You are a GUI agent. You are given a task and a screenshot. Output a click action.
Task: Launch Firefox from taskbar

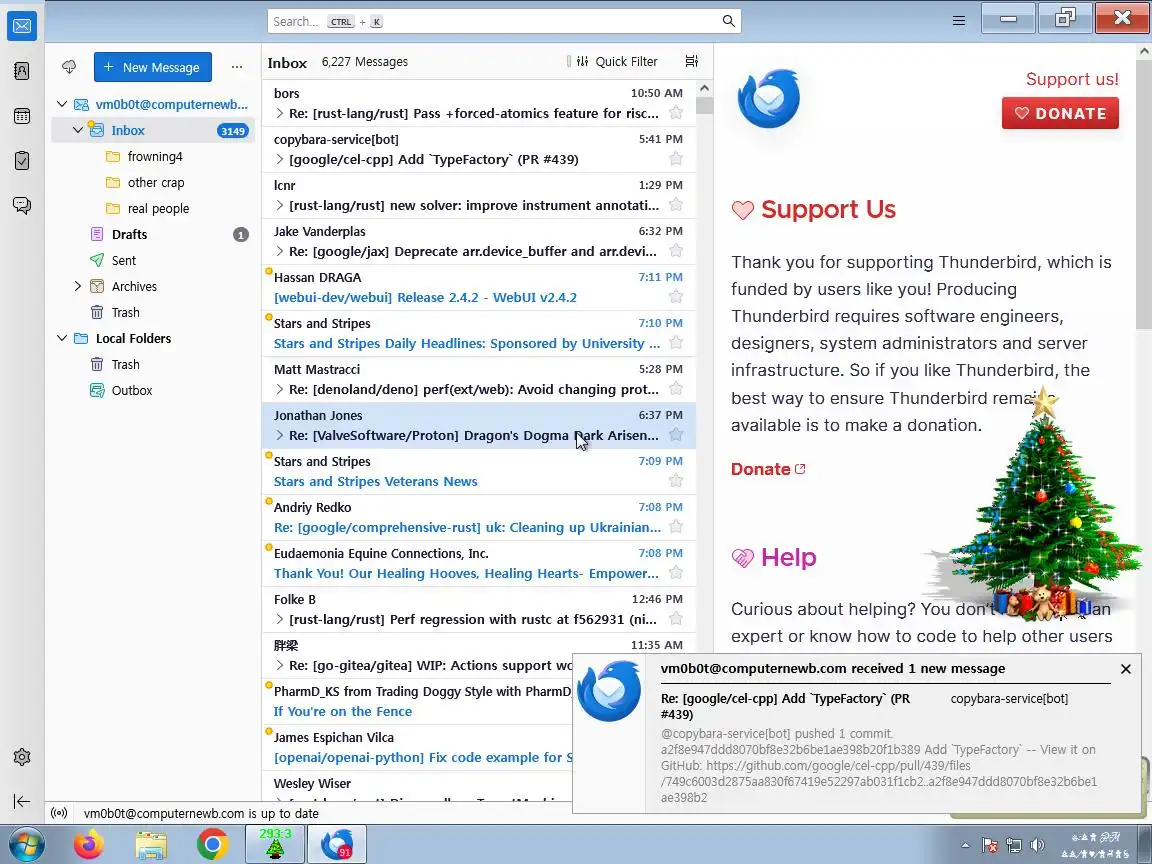[89, 845]
